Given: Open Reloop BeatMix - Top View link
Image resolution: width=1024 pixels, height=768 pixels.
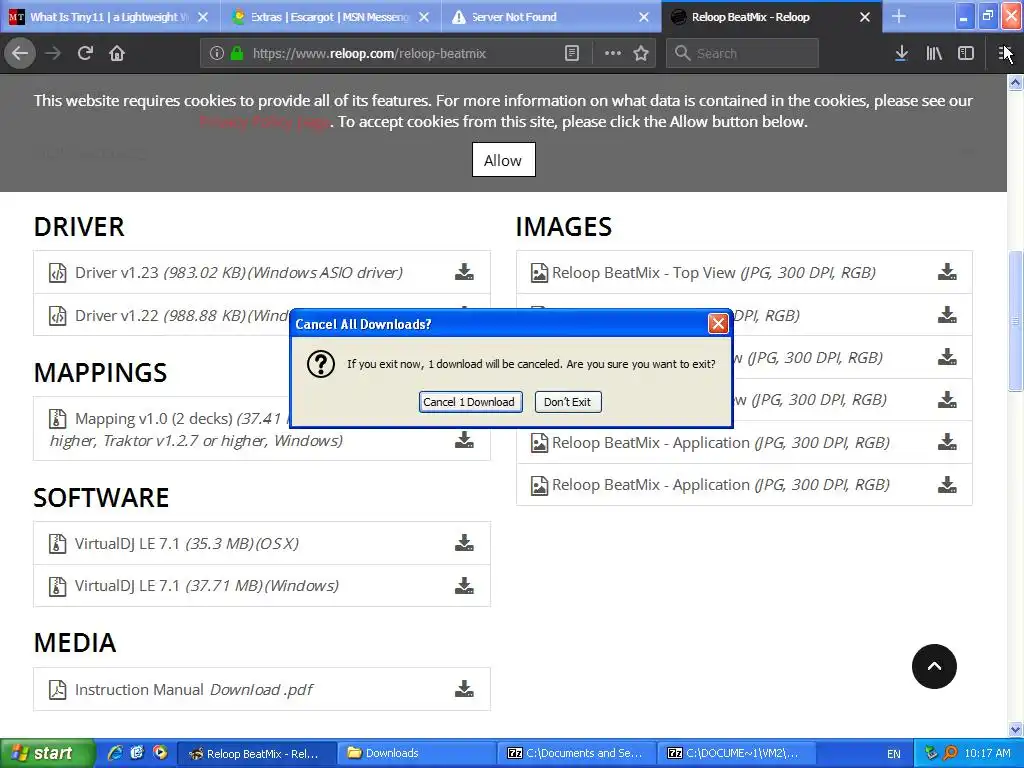Looking at the screenshot, I should (714, 272).
